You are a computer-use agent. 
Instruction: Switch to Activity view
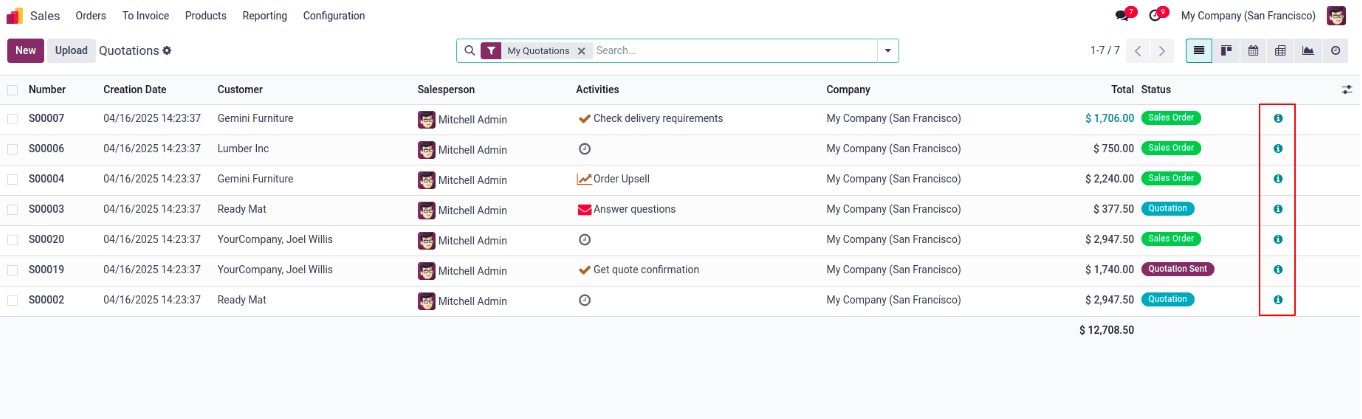(1335, 51)
